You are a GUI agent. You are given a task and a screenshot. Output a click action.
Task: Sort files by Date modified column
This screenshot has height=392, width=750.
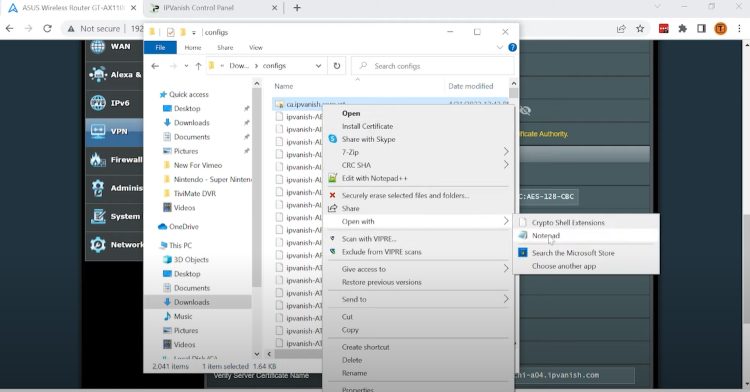coord(471,86)
